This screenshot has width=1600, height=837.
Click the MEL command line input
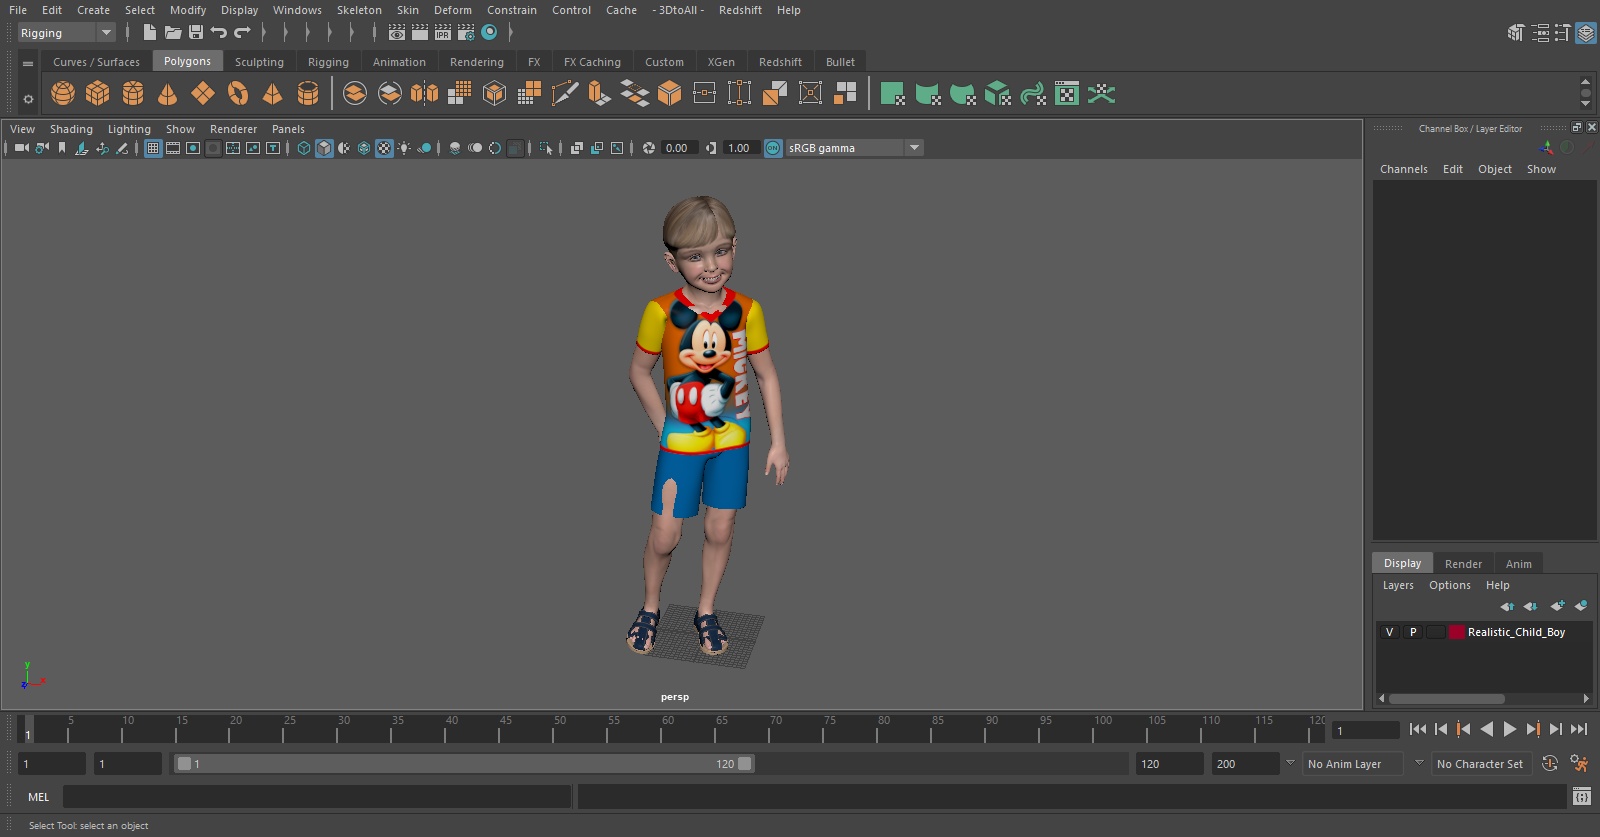(x=317, y=797)
